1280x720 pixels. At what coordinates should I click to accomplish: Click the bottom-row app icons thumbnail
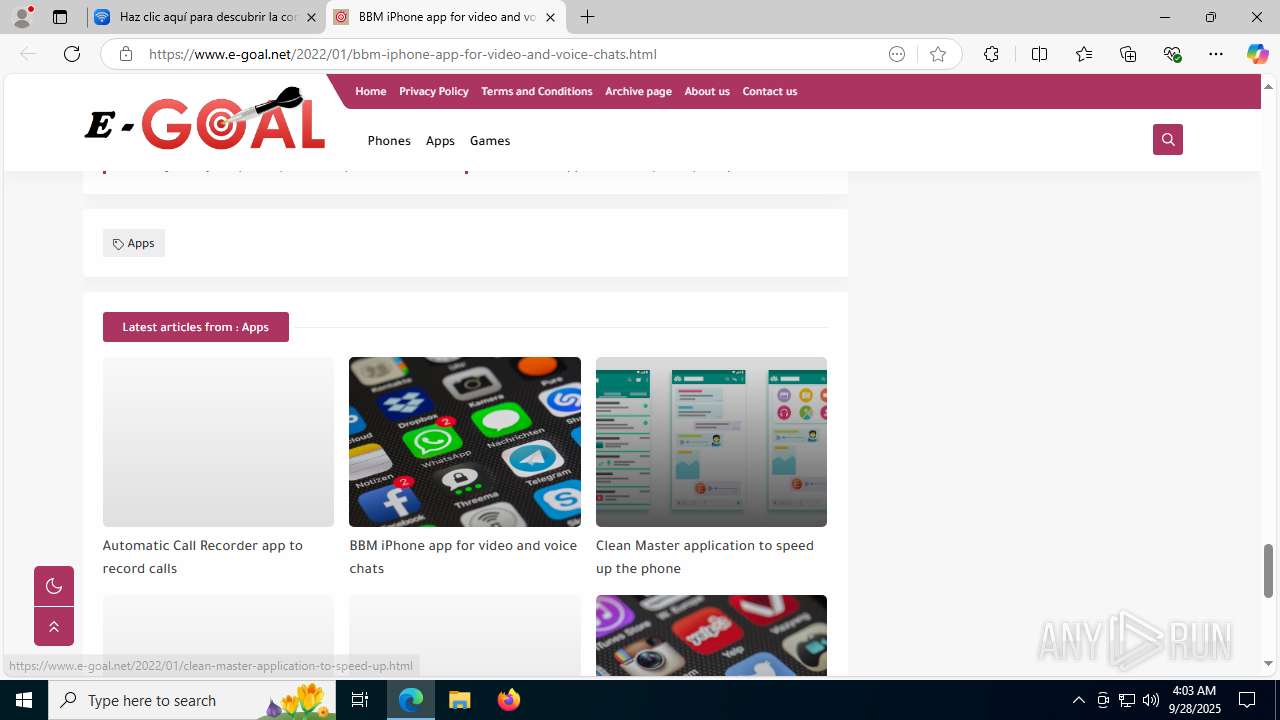point(711,635)
